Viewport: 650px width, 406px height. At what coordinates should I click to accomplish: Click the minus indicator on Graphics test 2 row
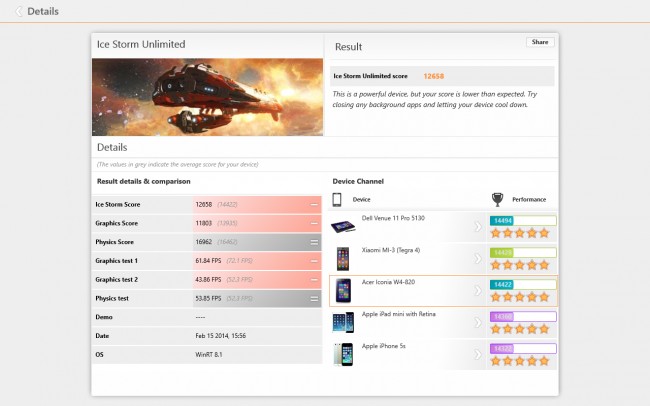tap(314, 280)
